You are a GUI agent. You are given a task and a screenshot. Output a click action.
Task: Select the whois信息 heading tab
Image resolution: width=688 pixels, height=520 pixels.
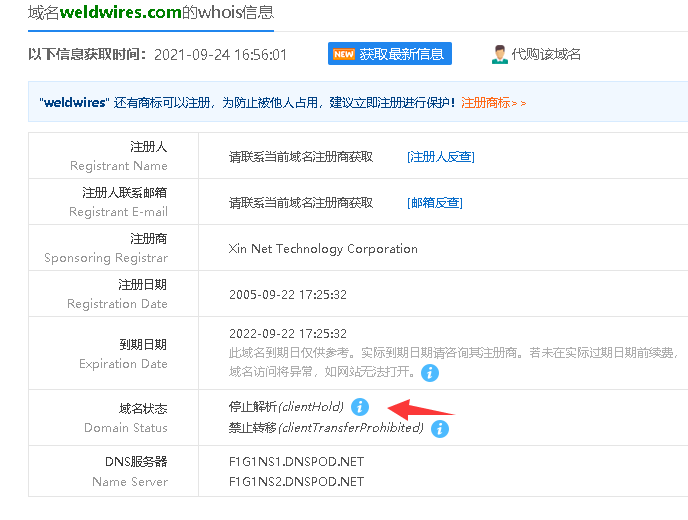pos(239,13)
